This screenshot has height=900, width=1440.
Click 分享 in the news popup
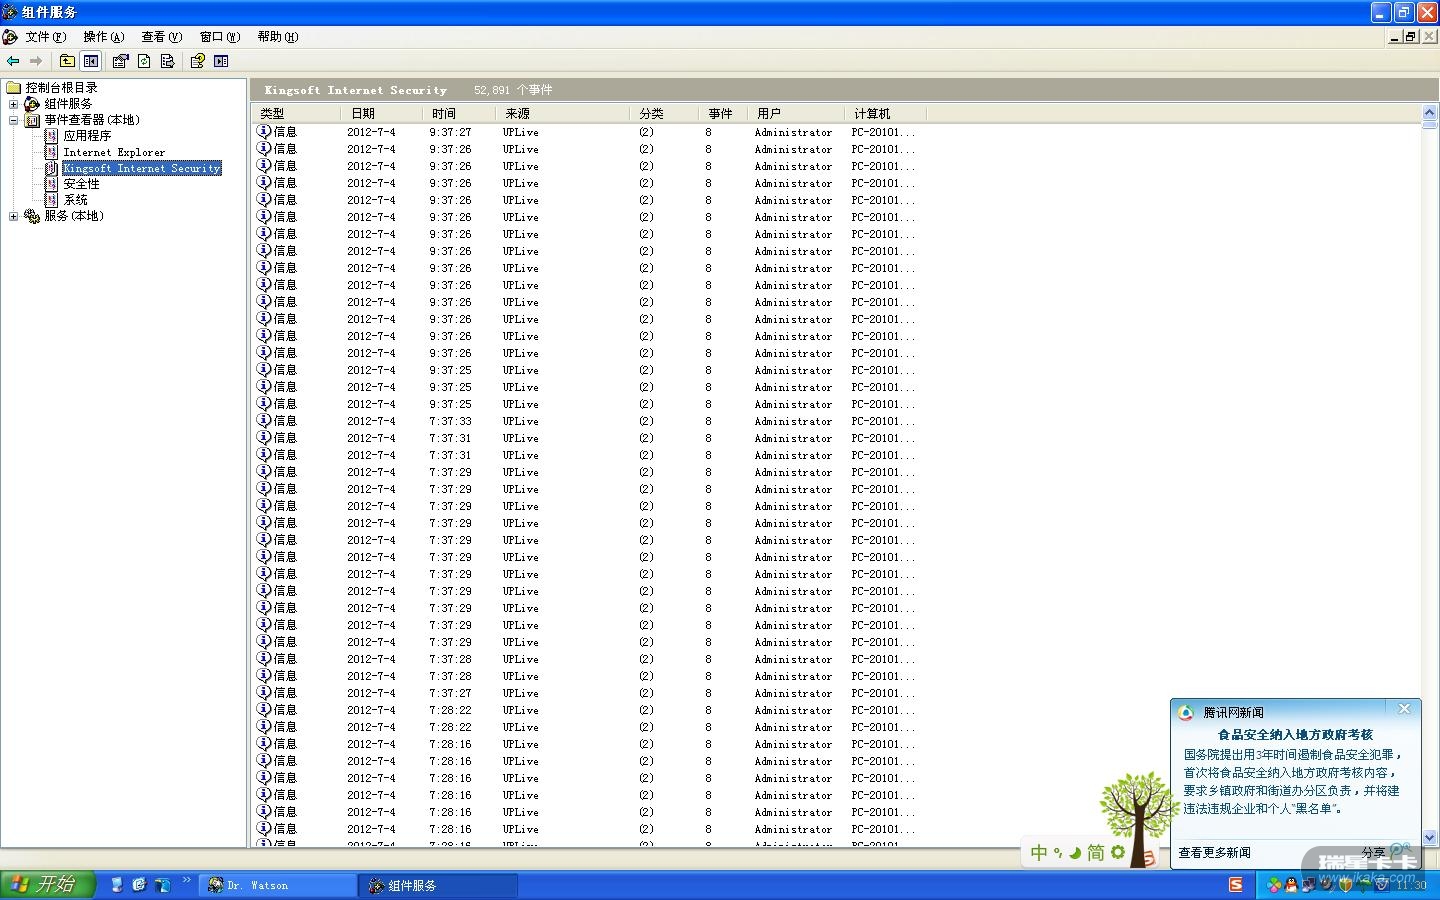(1374, 853)
